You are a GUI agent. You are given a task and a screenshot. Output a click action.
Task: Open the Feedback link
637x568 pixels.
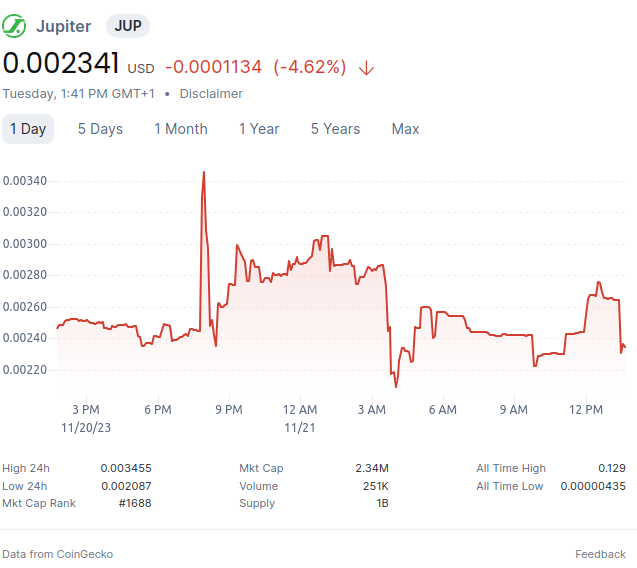pos(600,554)
